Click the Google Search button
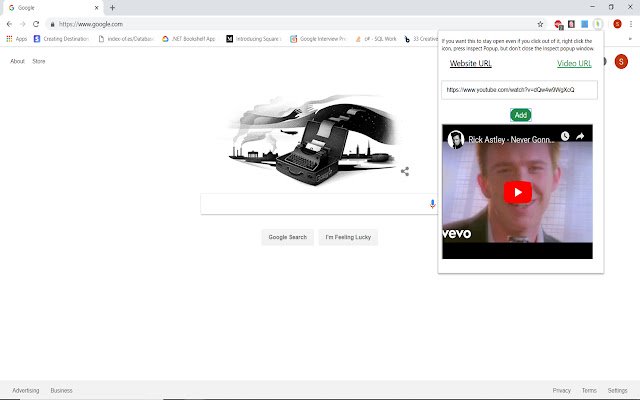 pos(287,237)
